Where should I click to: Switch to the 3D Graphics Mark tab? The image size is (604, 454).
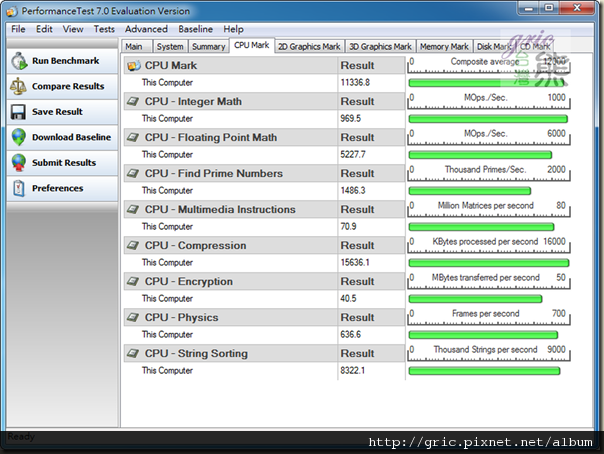coord(380,47)
